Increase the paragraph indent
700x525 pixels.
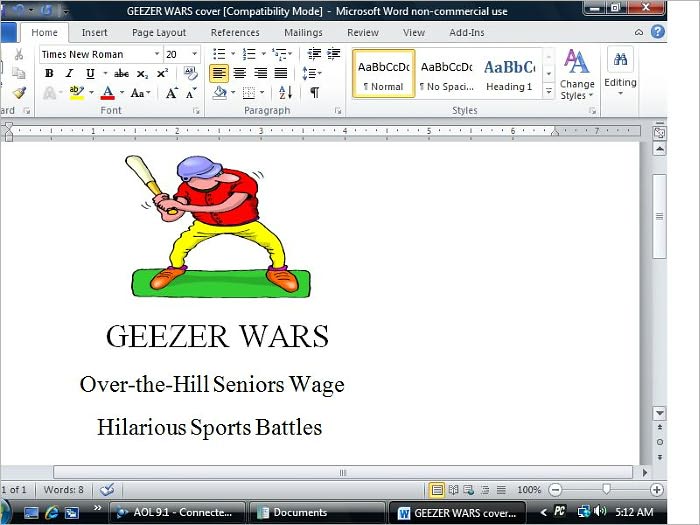333,54
